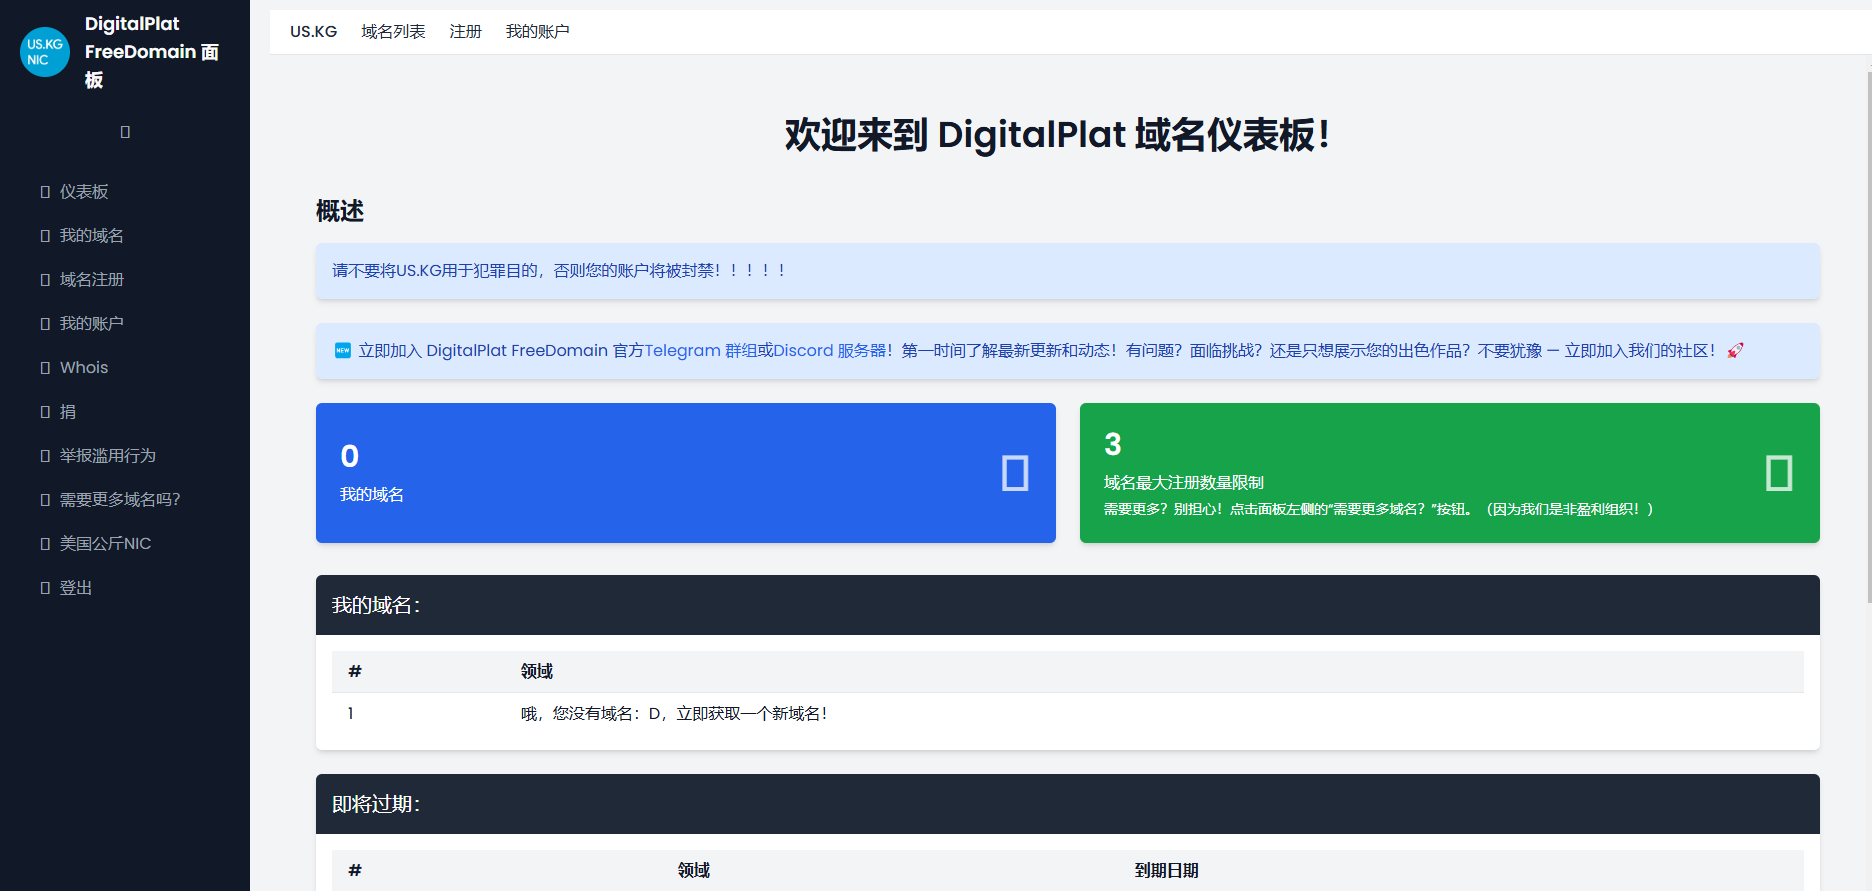
Task: Click the NEW badge icon in the announcement
Action: point(343,350)
